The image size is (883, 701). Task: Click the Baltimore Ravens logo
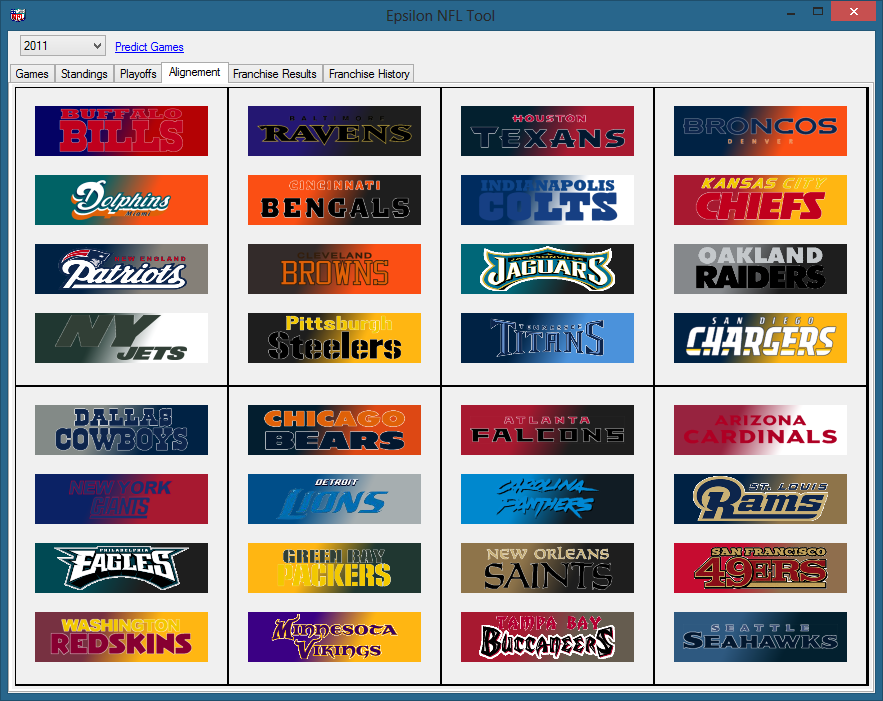coord(334,131)
